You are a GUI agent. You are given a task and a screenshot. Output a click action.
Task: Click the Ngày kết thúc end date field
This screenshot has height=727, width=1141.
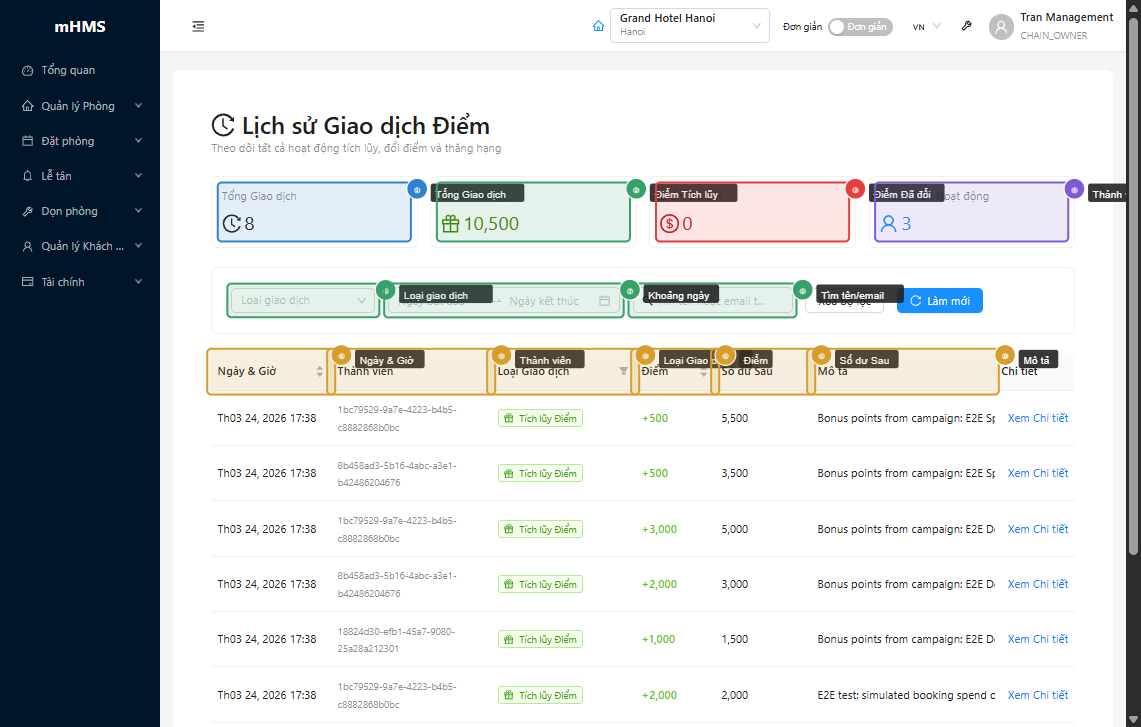click(x=545, y=301)
